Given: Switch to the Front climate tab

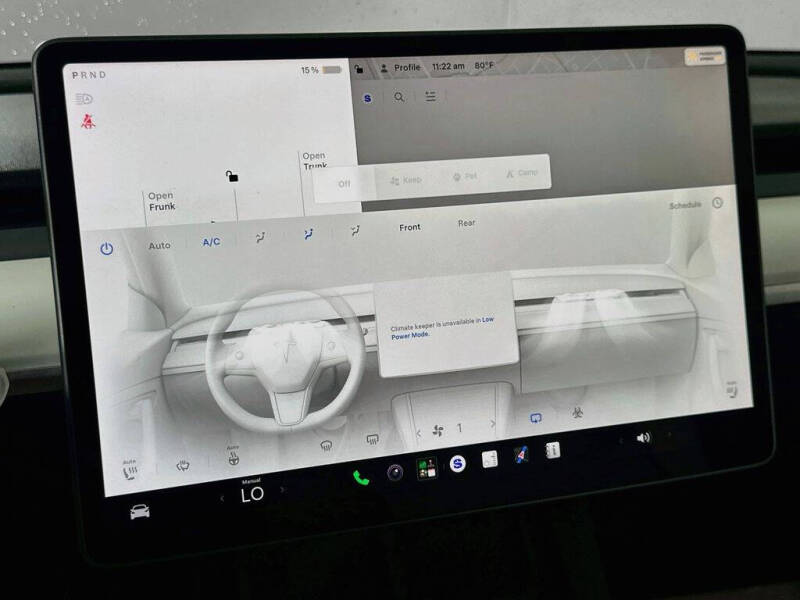Looking at the screenshot, I should (410, 227).
